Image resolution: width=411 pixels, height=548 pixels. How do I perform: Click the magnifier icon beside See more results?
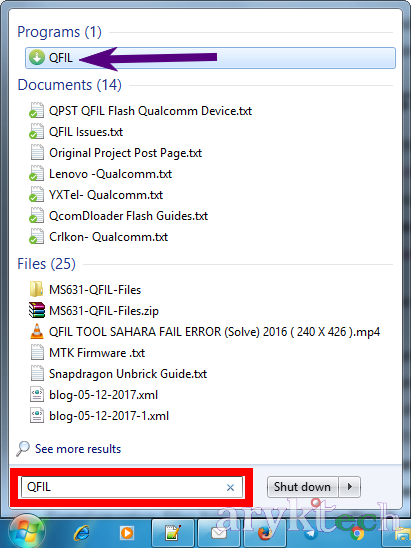23,448
